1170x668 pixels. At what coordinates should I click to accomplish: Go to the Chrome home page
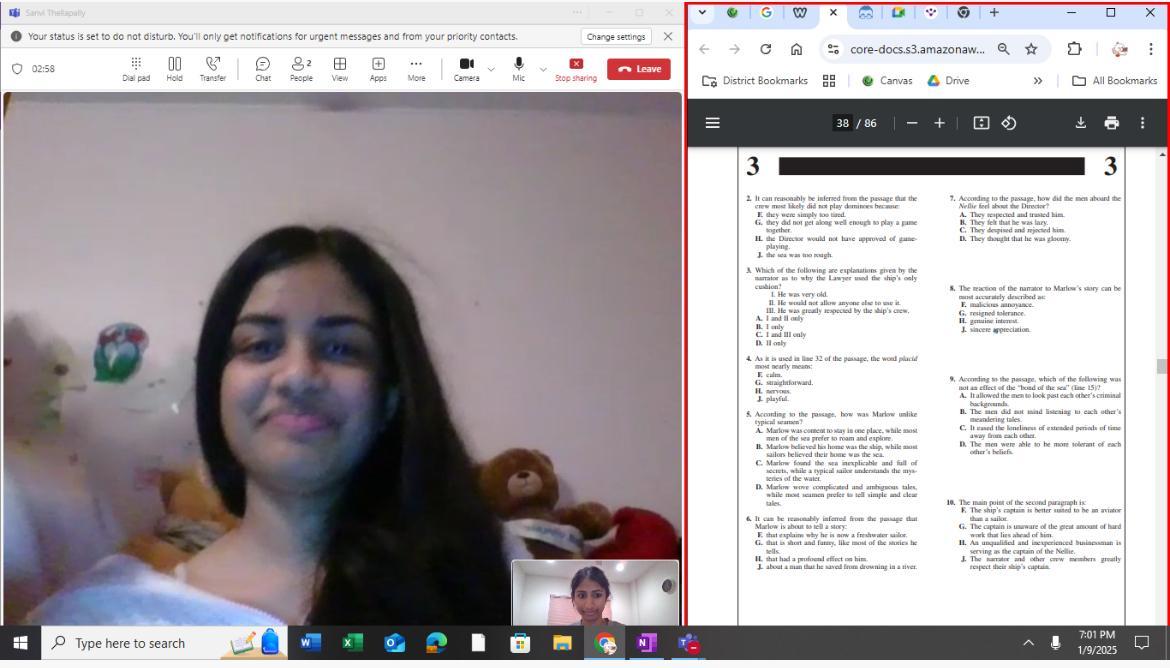coord(796,49)
